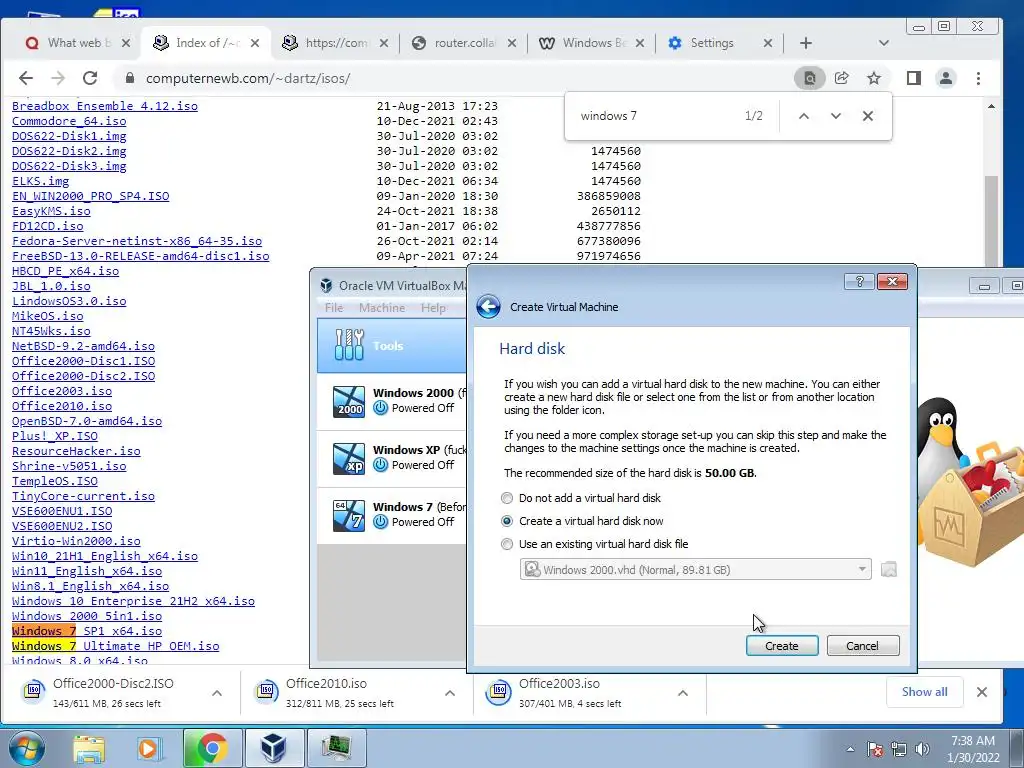
Task: Close the Index of tab
Action: (255, 43)
